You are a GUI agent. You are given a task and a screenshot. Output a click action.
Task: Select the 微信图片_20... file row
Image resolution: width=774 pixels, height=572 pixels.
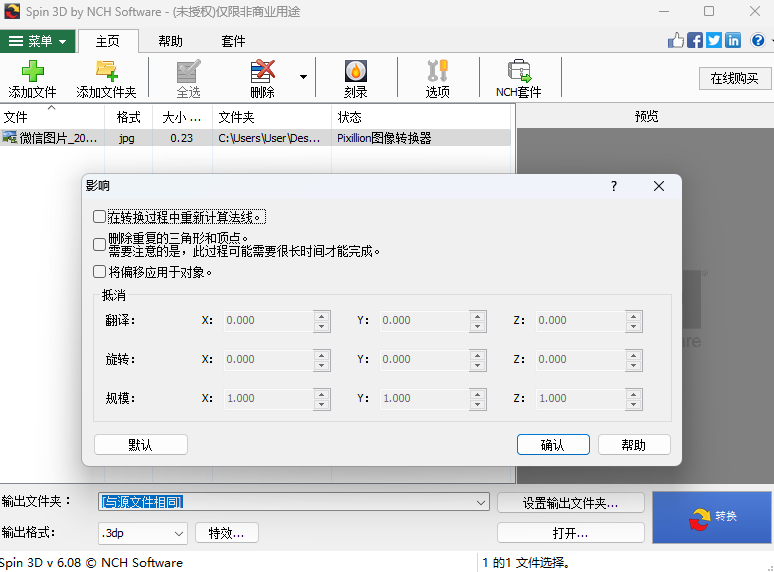click(x=255, y=138)
